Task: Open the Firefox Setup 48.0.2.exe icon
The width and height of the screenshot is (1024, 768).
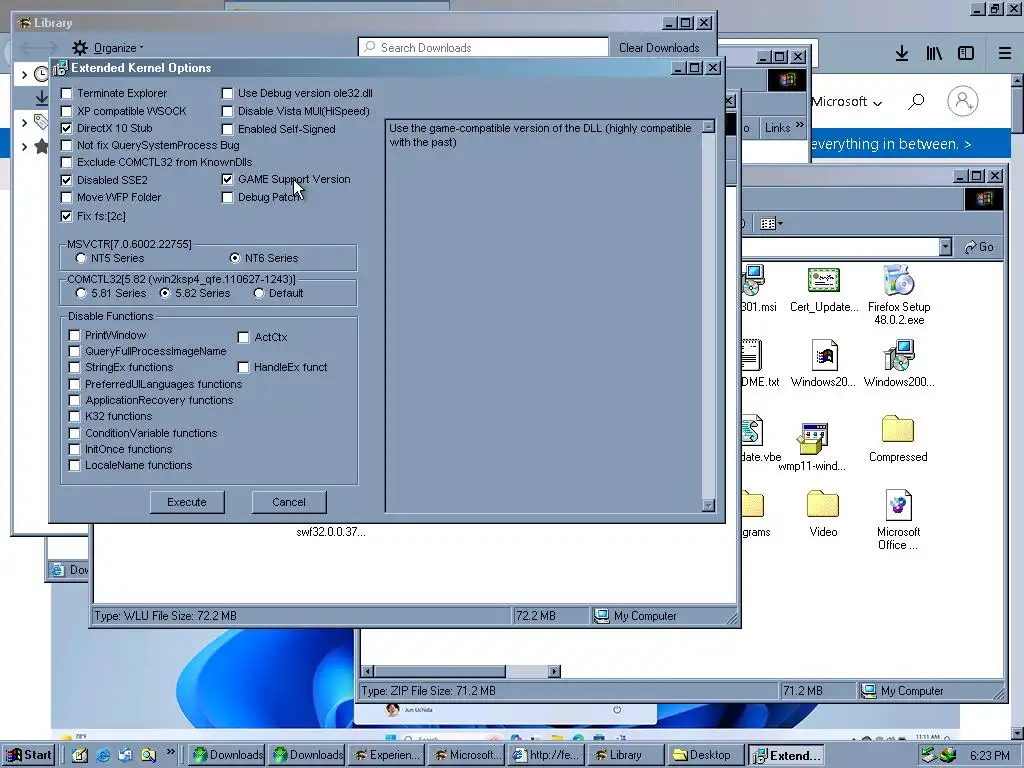Action: [899, 280]
